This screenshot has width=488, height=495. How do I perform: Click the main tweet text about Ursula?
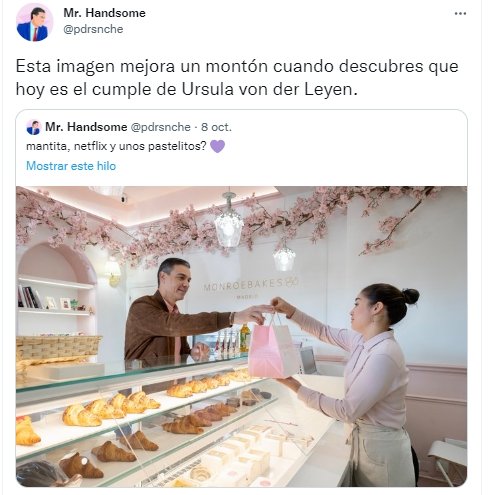pos(237,77)
